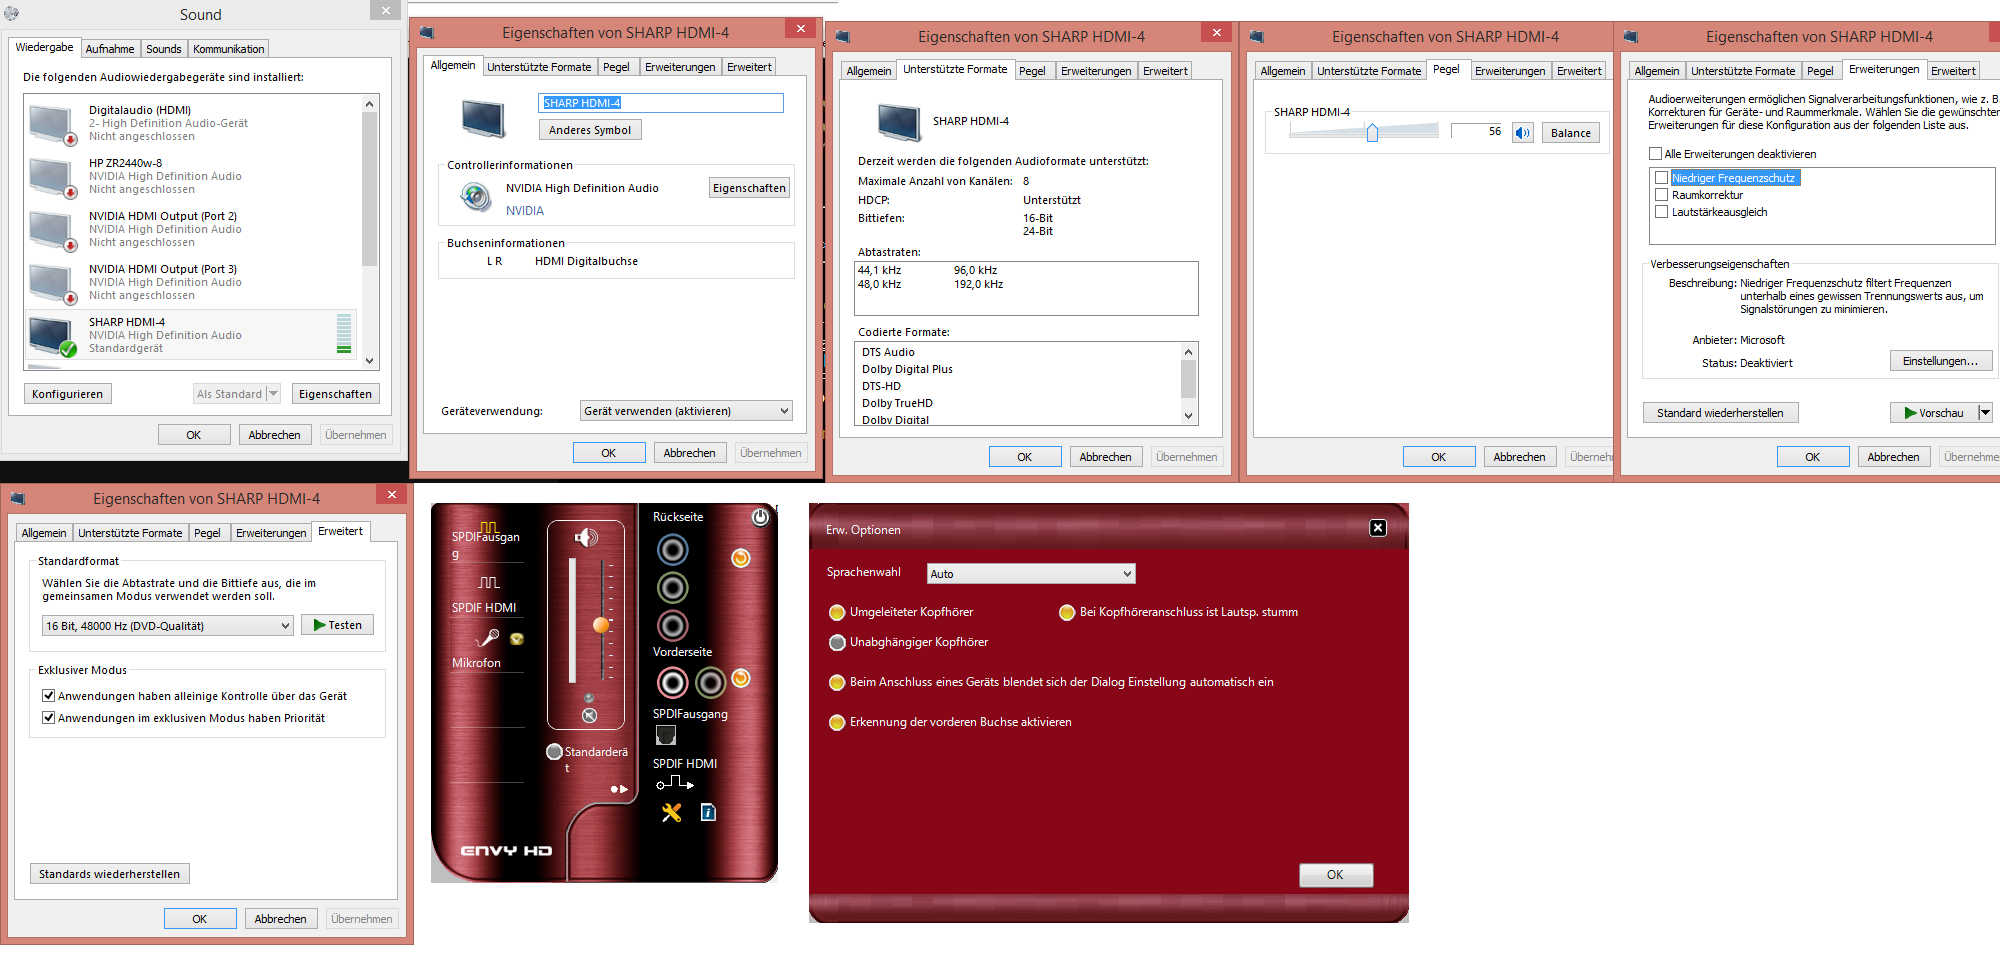The image size is (2000, 961).
Task: Click the Testen button
Action: coord(338,625)
